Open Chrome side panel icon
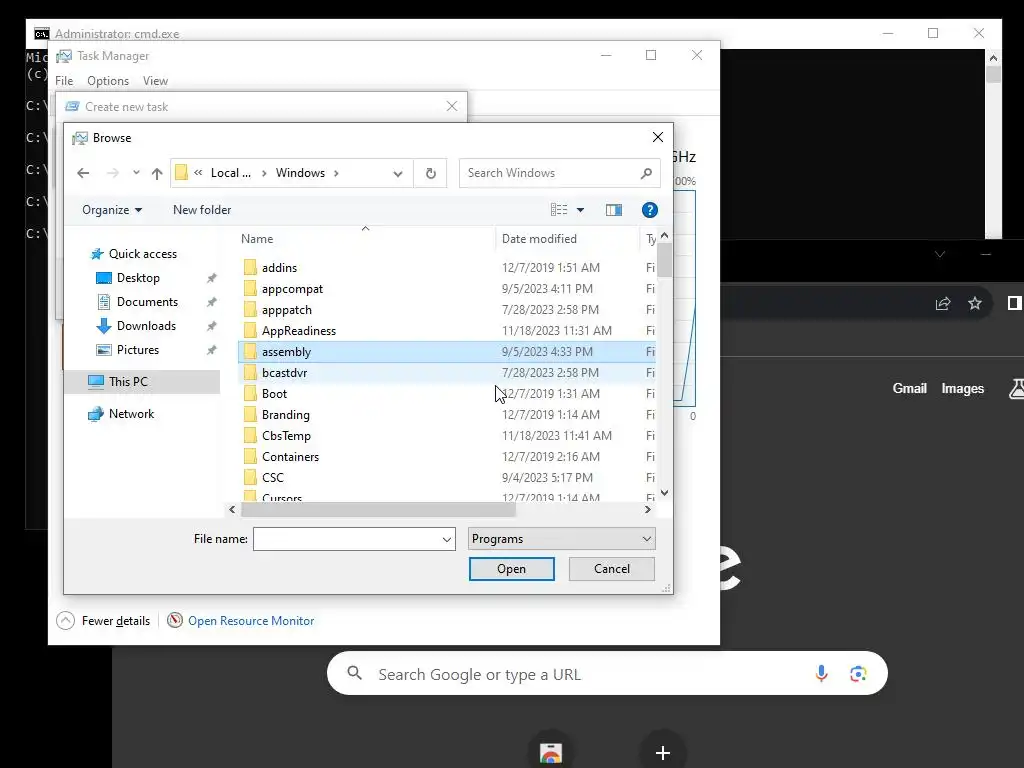This screenshot has width=1024, height=768. point(1014,303)
